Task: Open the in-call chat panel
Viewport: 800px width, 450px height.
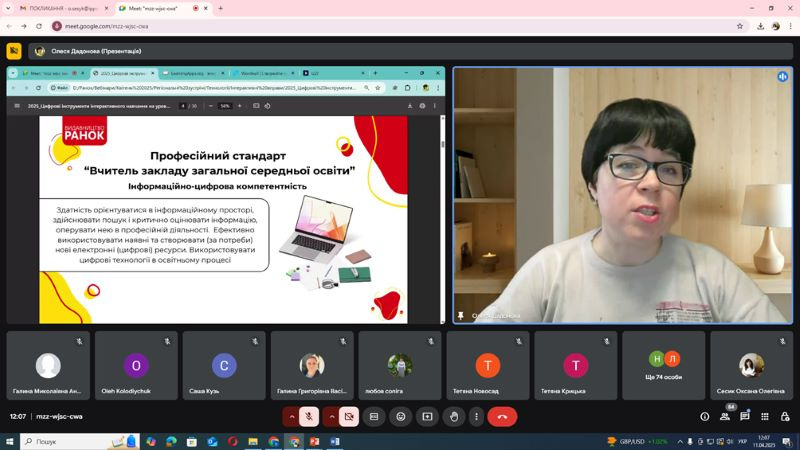Action: tap(744, 417)
